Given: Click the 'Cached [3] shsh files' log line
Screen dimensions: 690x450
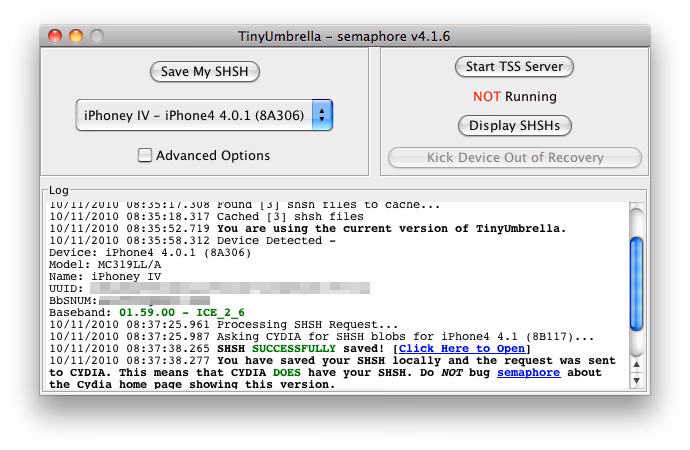Looking at the screenshot, I should 206,216.
